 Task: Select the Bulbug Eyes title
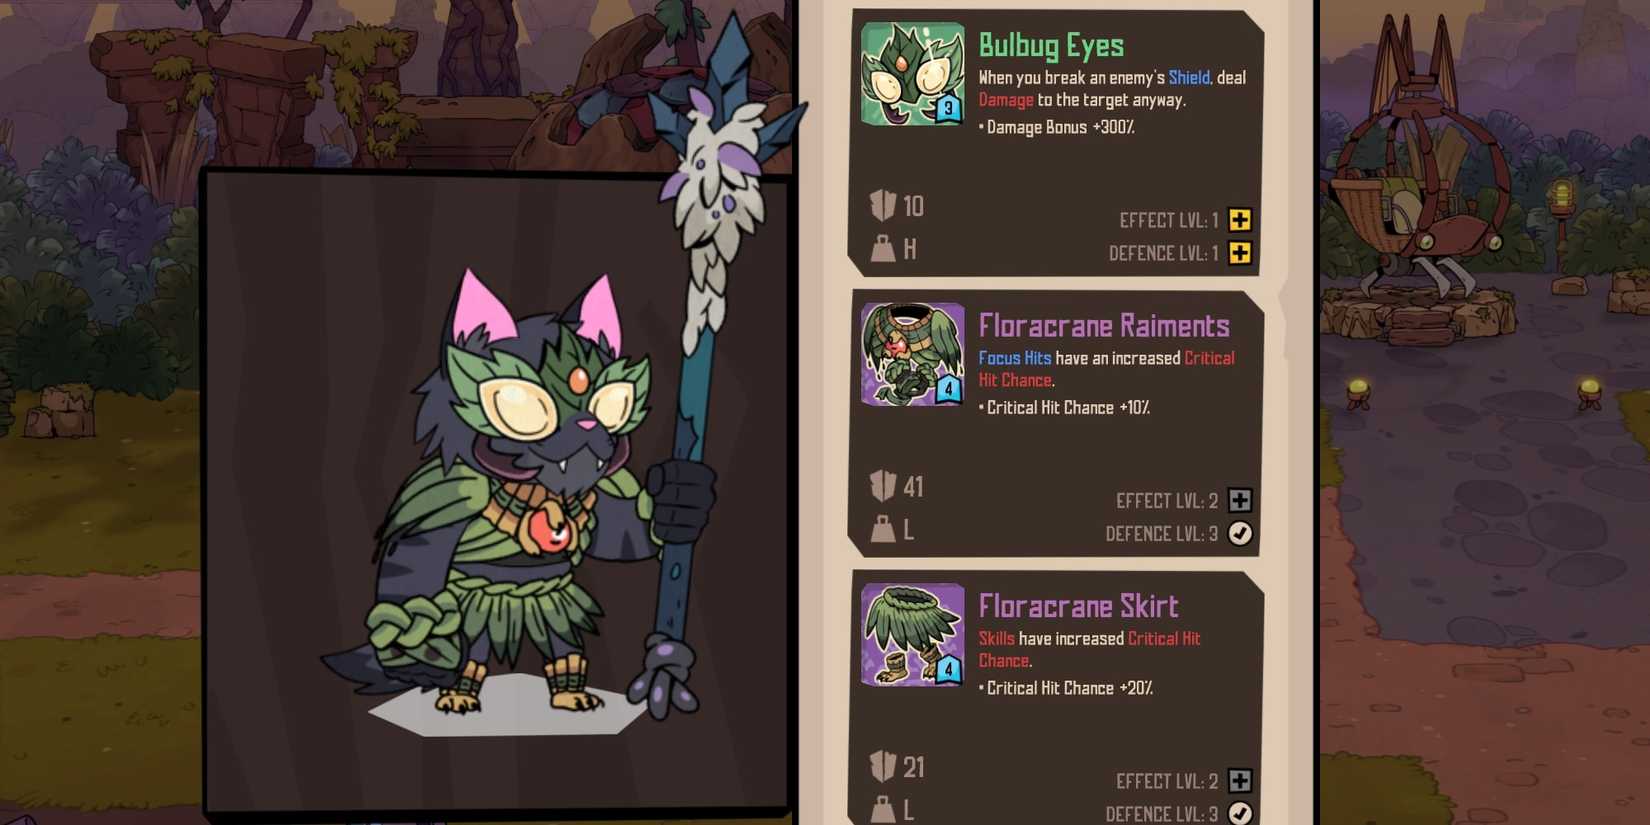click(1051, 46)
